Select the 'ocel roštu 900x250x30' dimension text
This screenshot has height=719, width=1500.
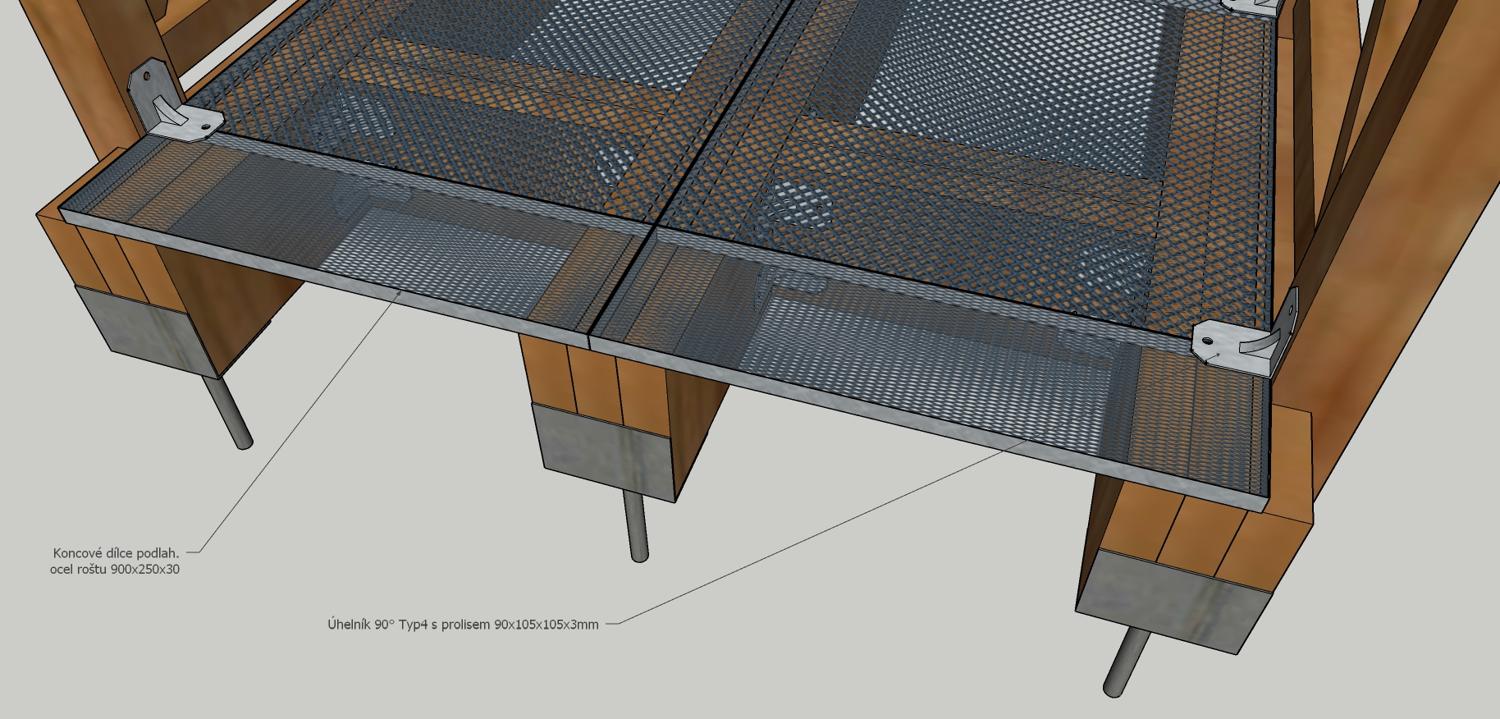[115, 570]
